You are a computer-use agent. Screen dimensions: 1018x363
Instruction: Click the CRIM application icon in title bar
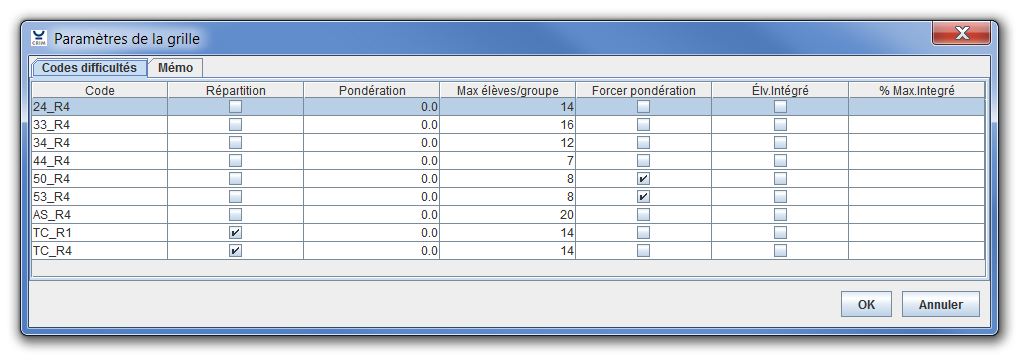[39, 38]
